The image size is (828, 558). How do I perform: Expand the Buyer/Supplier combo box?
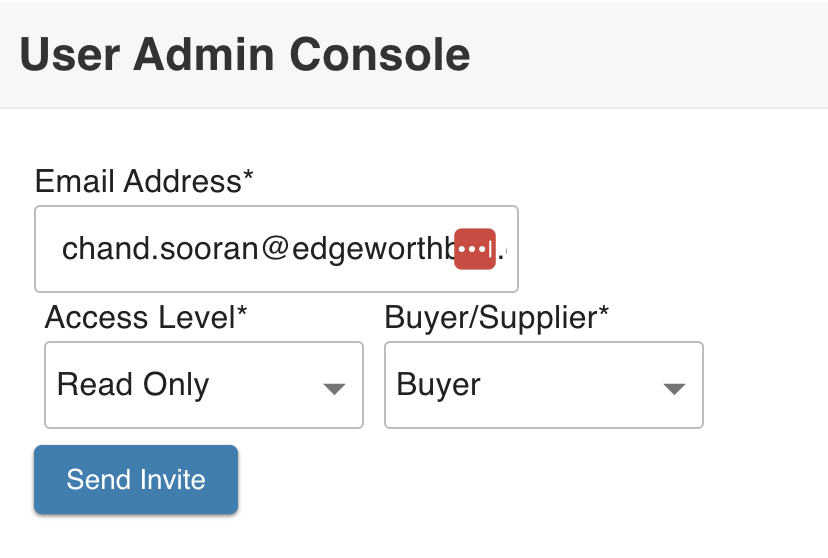543,385
